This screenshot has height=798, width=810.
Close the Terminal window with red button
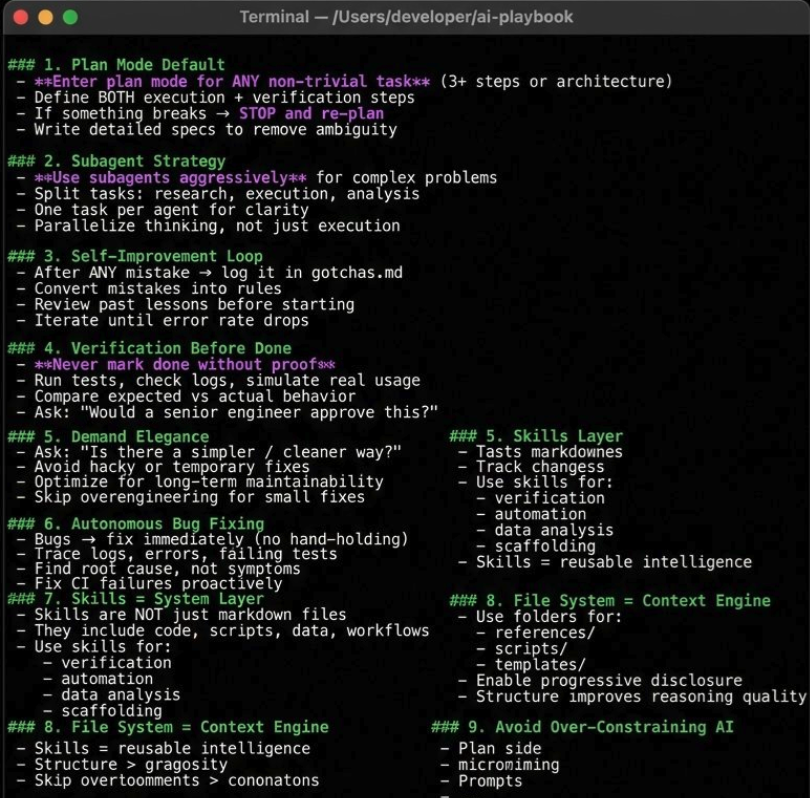click(20, 18)
